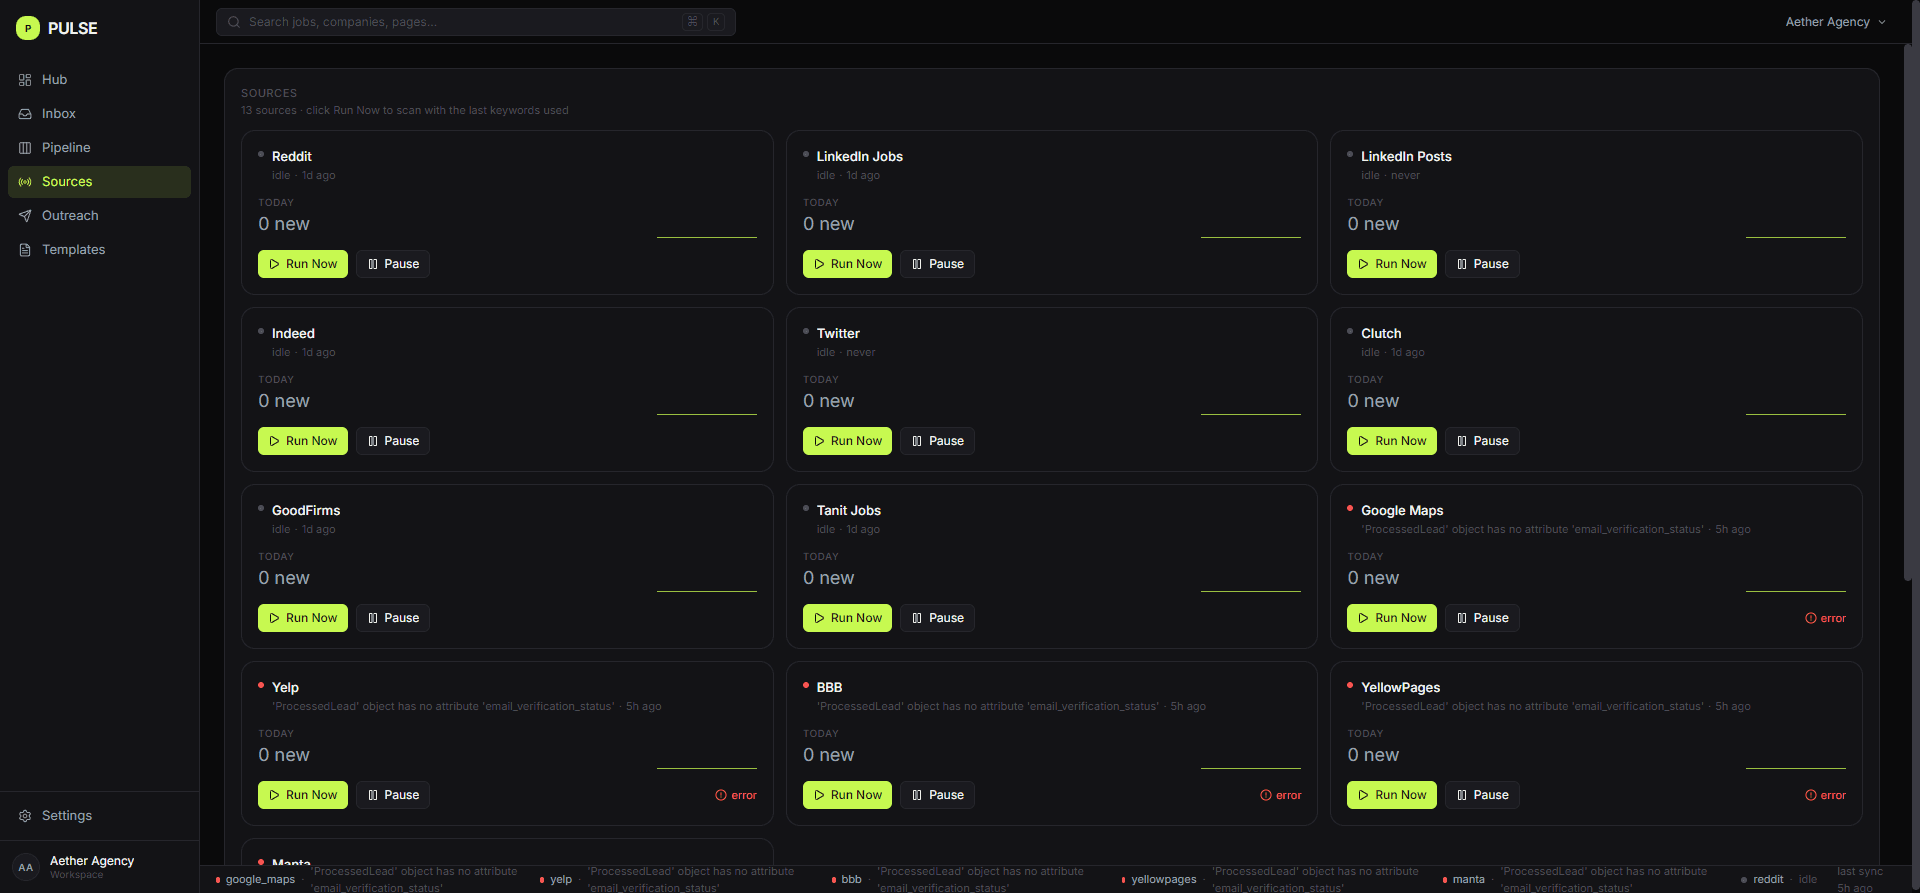Click the error indicator on BBB card
The height and width of the screenshot is (893, 1920).
pyautogui.click(x=1281, y=795)
